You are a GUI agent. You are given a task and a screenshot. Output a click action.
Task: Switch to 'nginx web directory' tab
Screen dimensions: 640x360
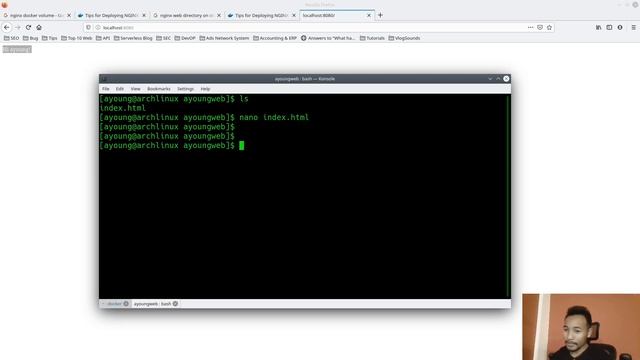pyautogui.click(x=187, y=15)
